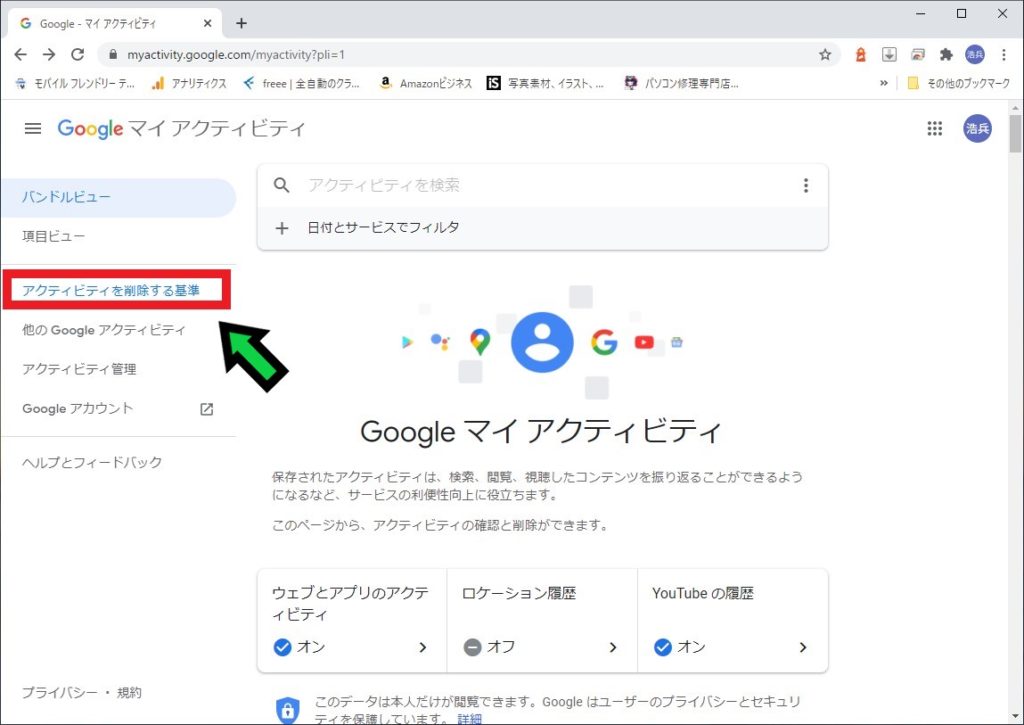Open the Google apps grid
The image size is (1024, 725).
coord(935,128)
